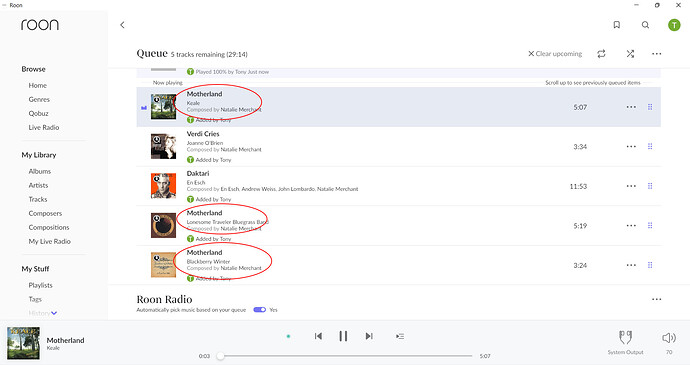Click the drag handle for Daktari
This screenshot has width=690, height=366.
coord(650,186)
